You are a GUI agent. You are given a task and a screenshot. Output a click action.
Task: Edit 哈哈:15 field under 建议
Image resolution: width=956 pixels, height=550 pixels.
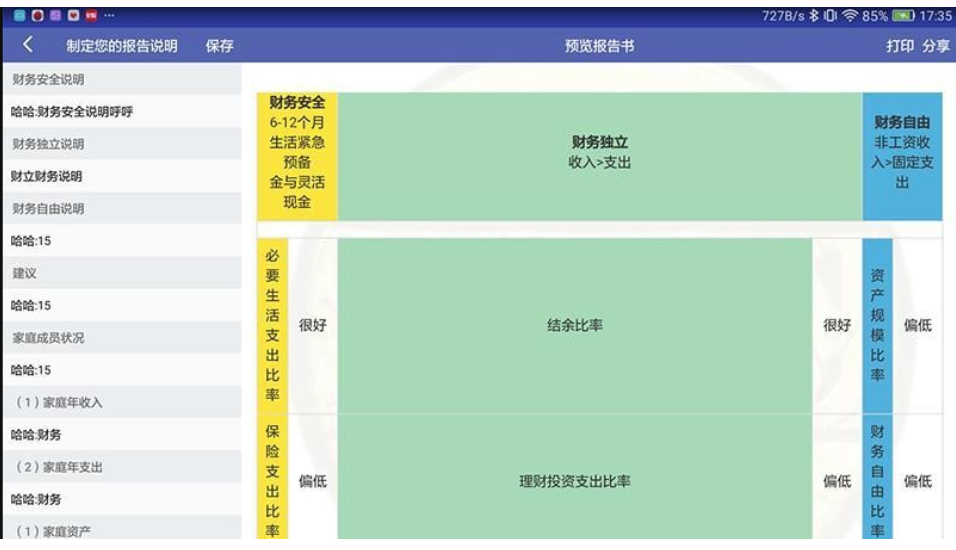point(122,305)
